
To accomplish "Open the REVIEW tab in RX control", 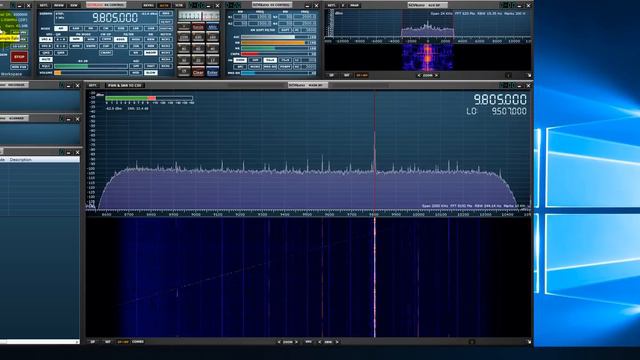I will (x=59, y=5).
